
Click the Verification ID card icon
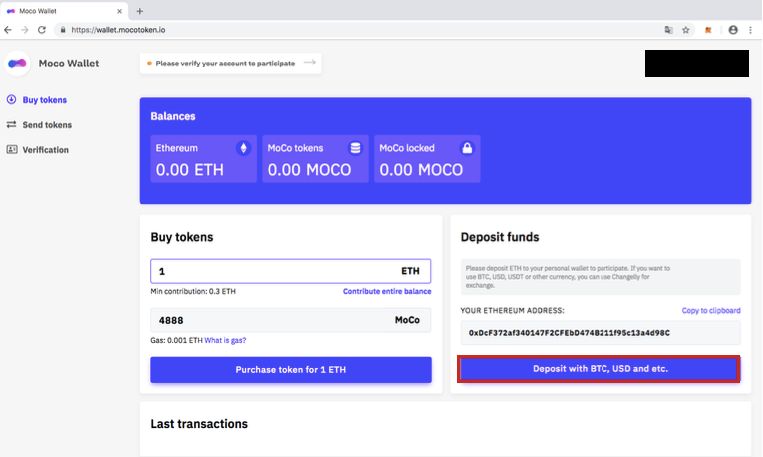[12, 149]
